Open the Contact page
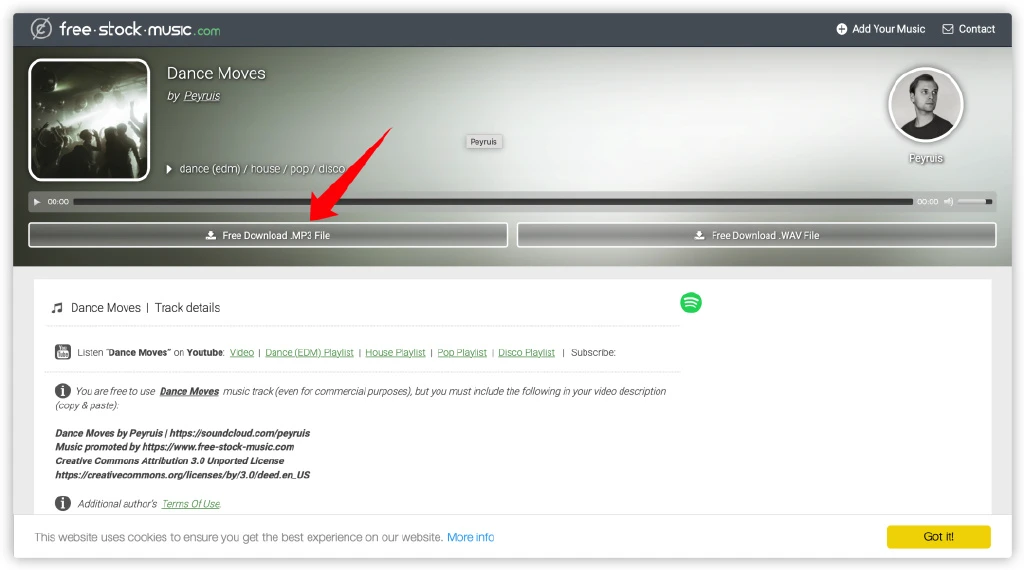This screenshot has width=1024, height=570. point(968,29)
